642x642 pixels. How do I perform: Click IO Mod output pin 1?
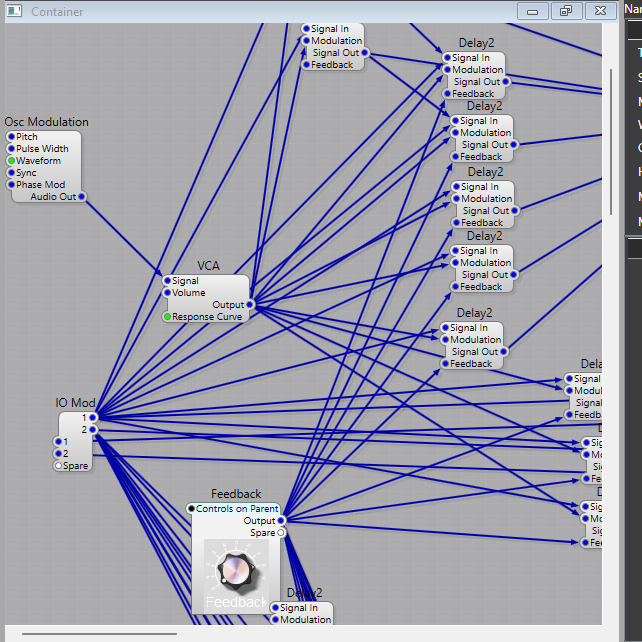pos(93,418)
